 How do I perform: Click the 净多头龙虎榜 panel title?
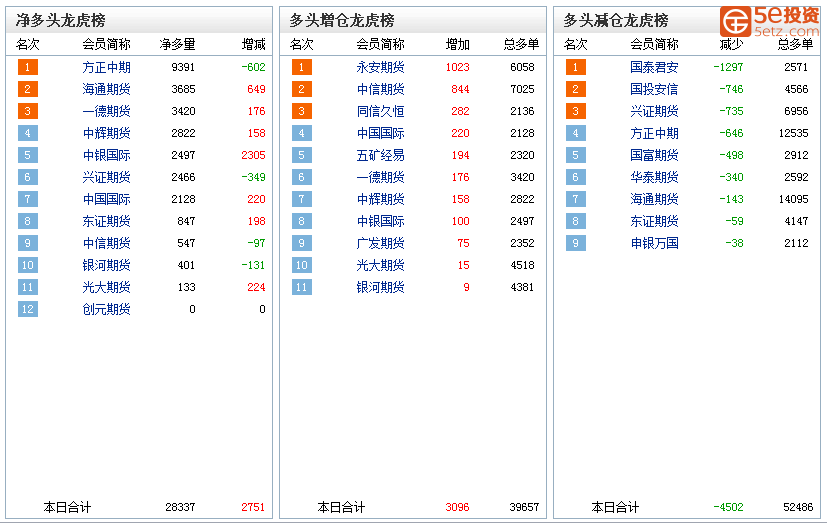pyautogui.click(x=61, y=20)
